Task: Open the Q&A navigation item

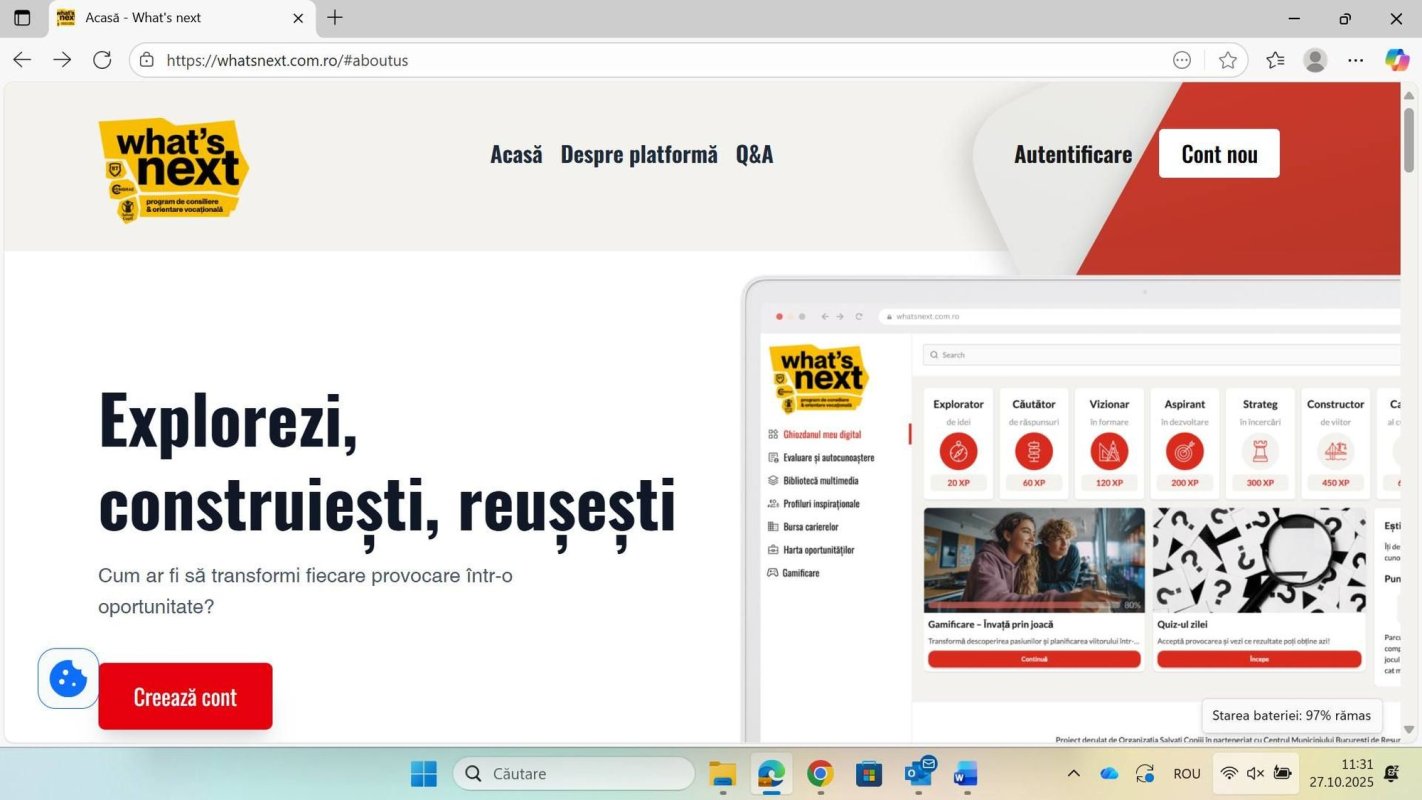Action: pos(755,154)
